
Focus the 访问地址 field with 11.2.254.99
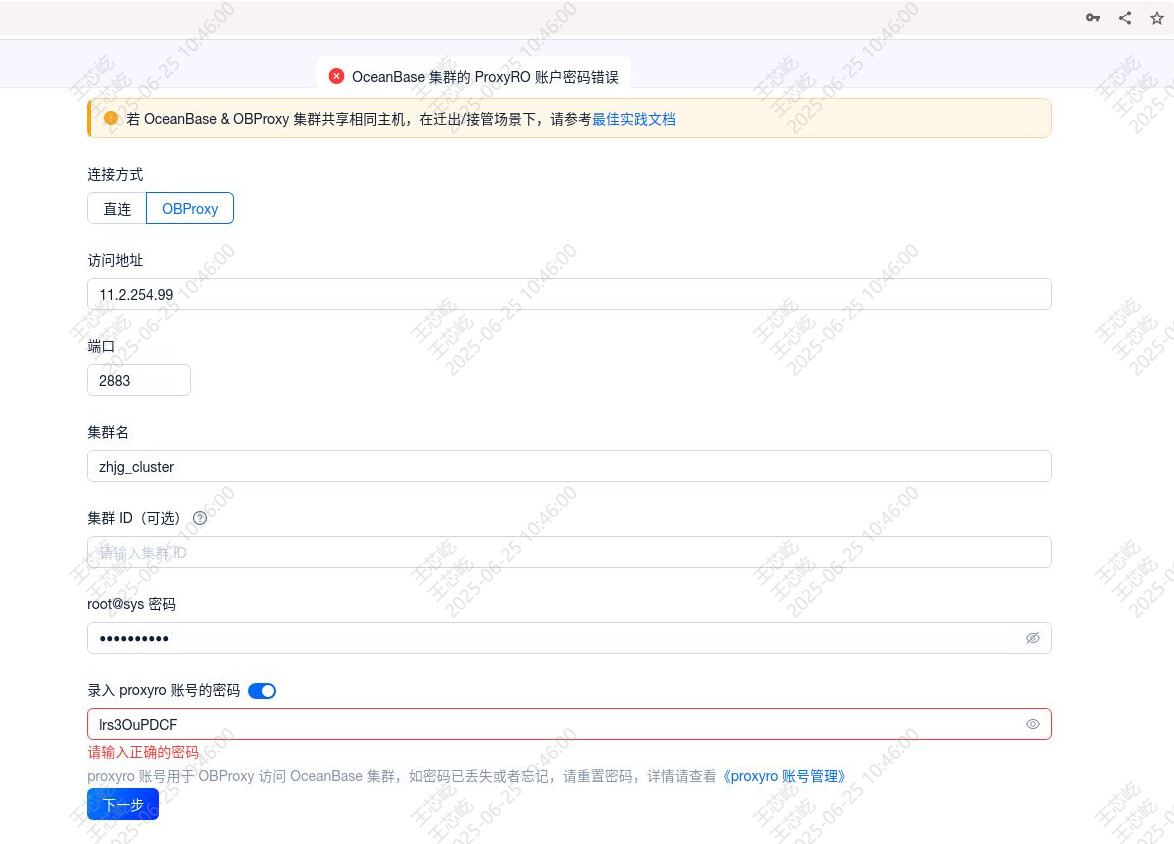pyautogui.click(x=569, y=294)
